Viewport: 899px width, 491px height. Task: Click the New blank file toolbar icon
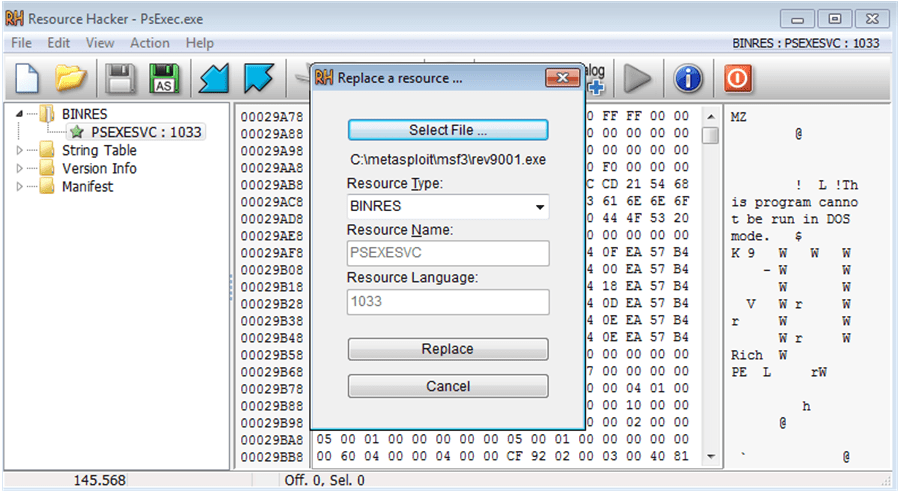(x=27, y=79)
